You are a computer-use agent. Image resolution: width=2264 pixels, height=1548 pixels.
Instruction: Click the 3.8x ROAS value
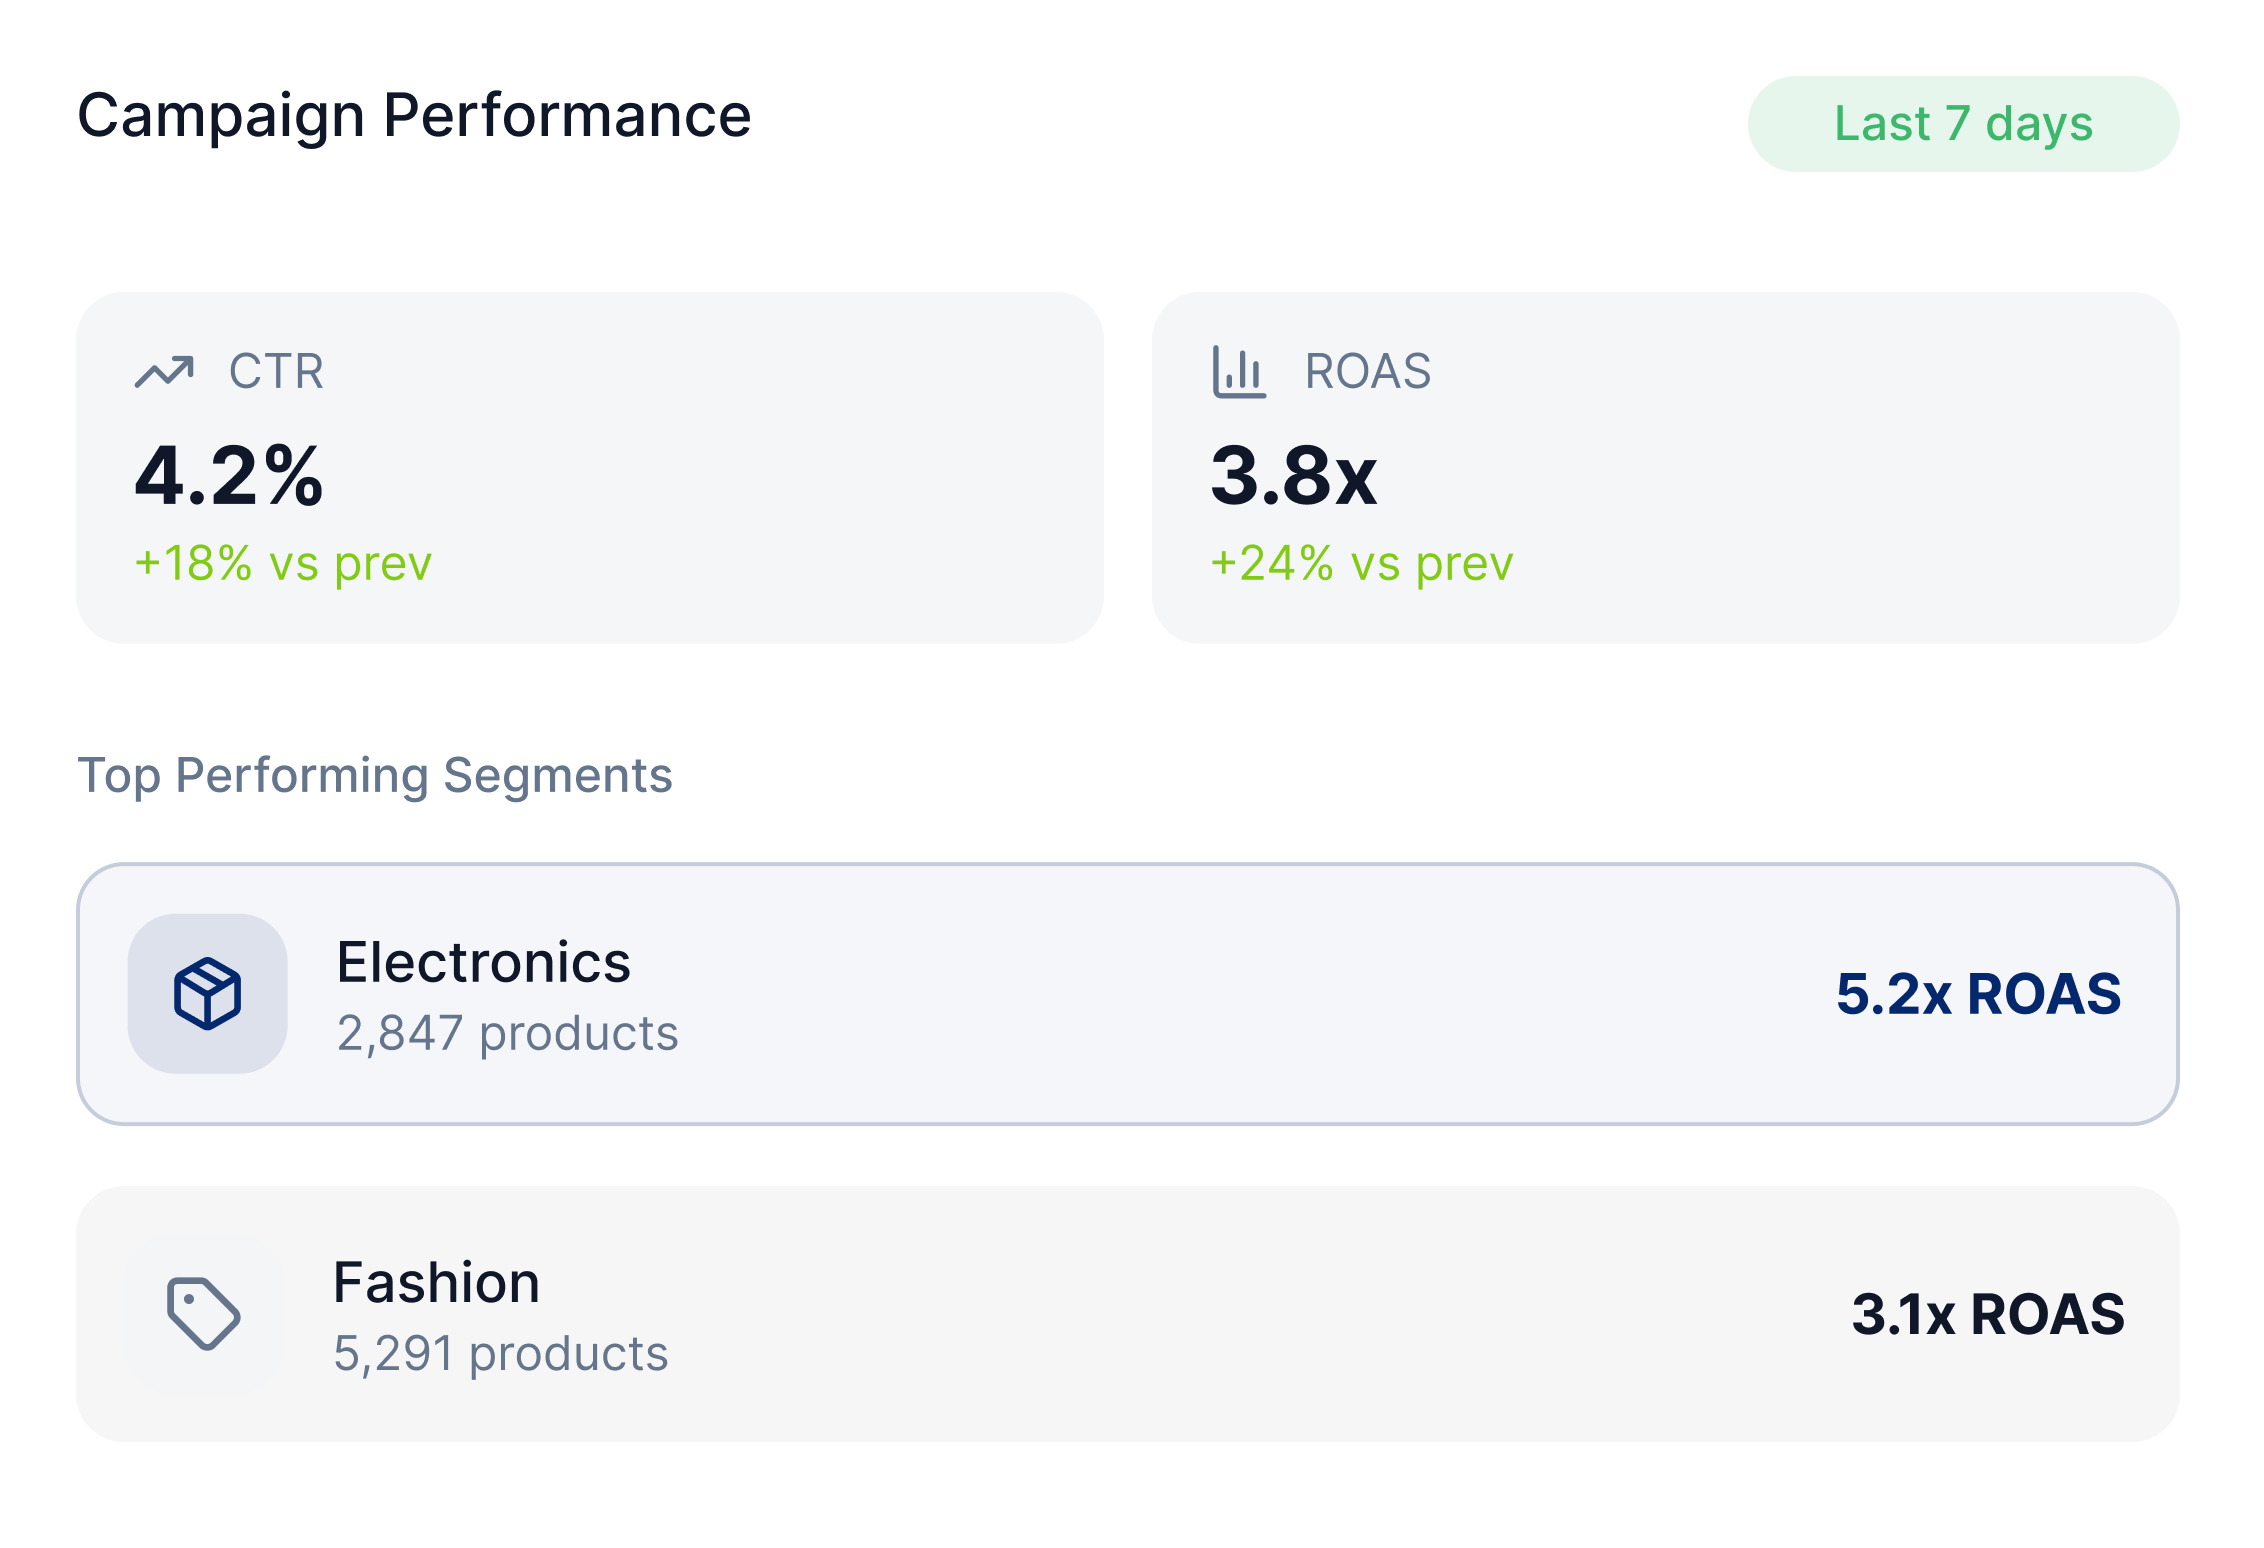[1293, 476]
